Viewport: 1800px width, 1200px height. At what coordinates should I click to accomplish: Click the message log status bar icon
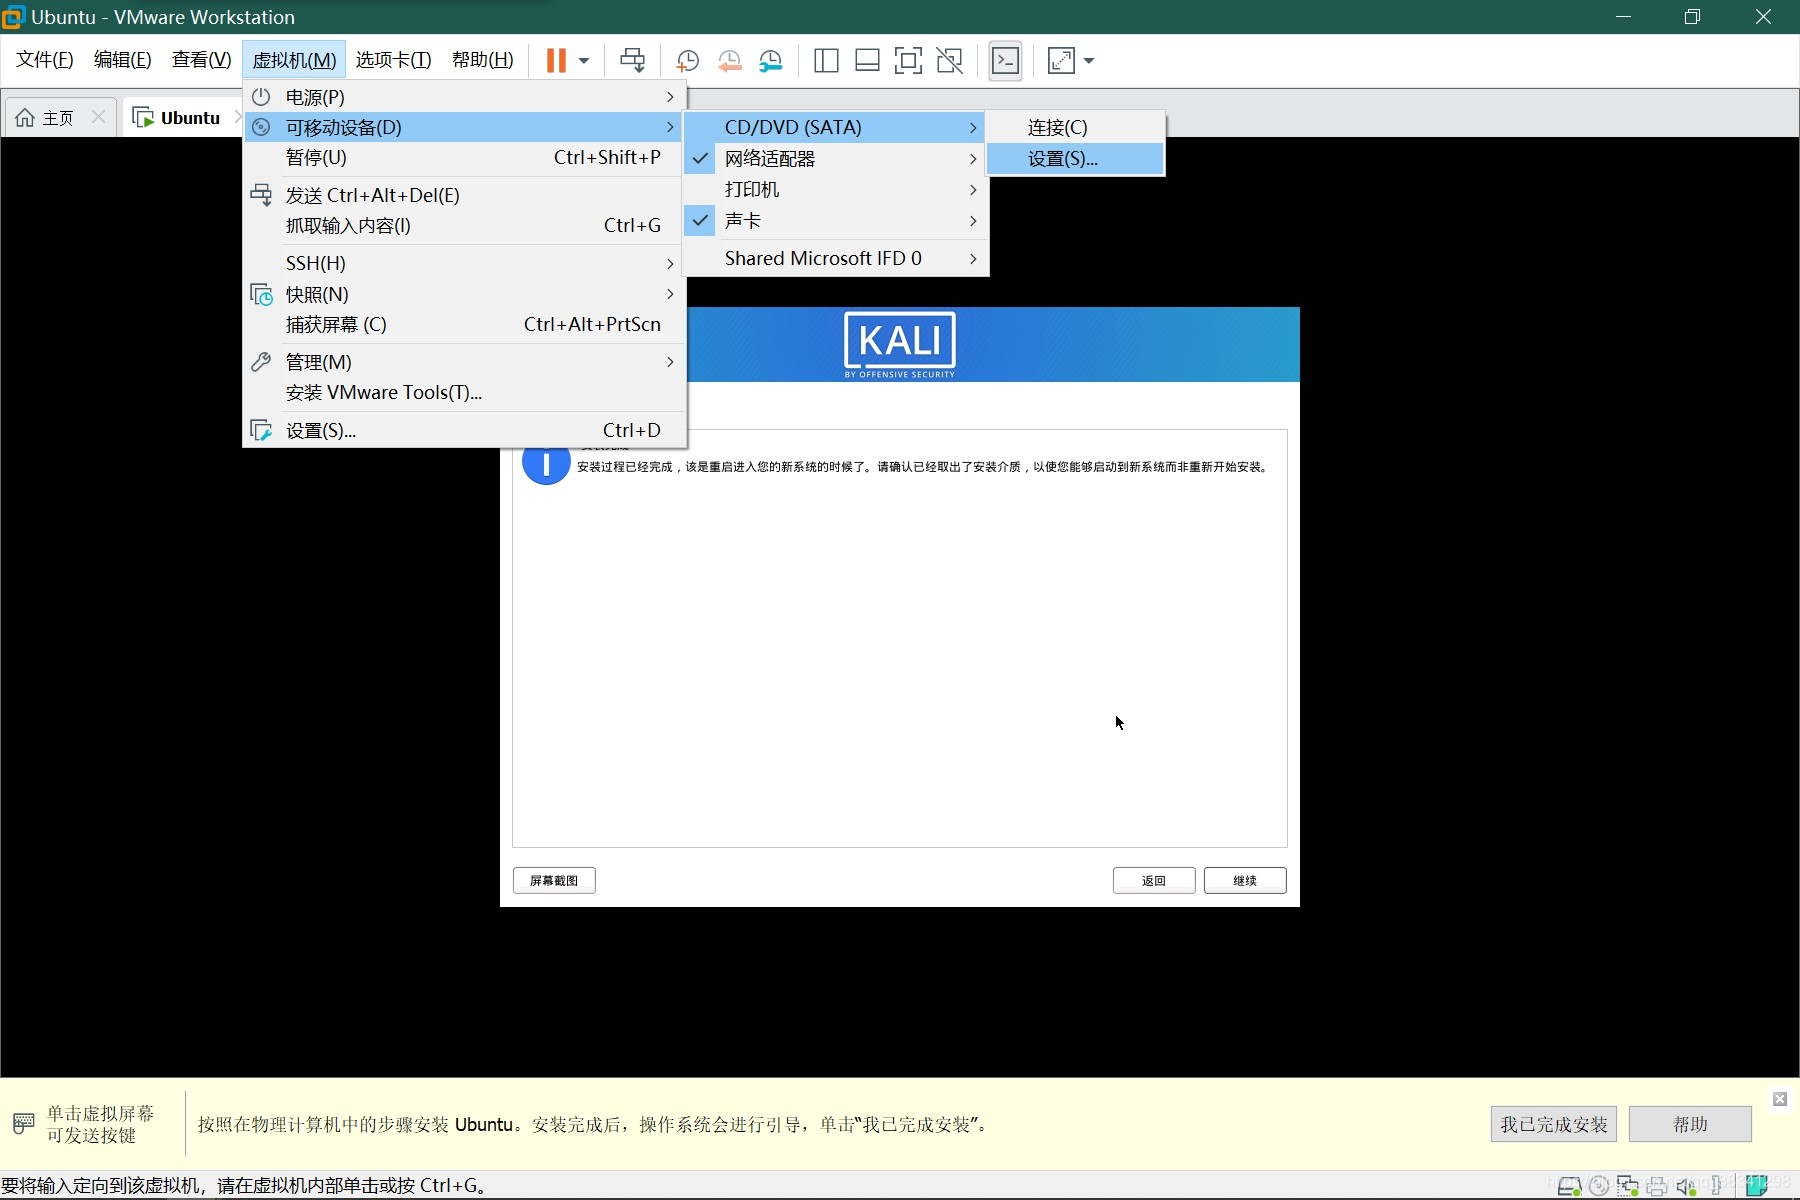pyautogui.click(x=1757, y=1185)
